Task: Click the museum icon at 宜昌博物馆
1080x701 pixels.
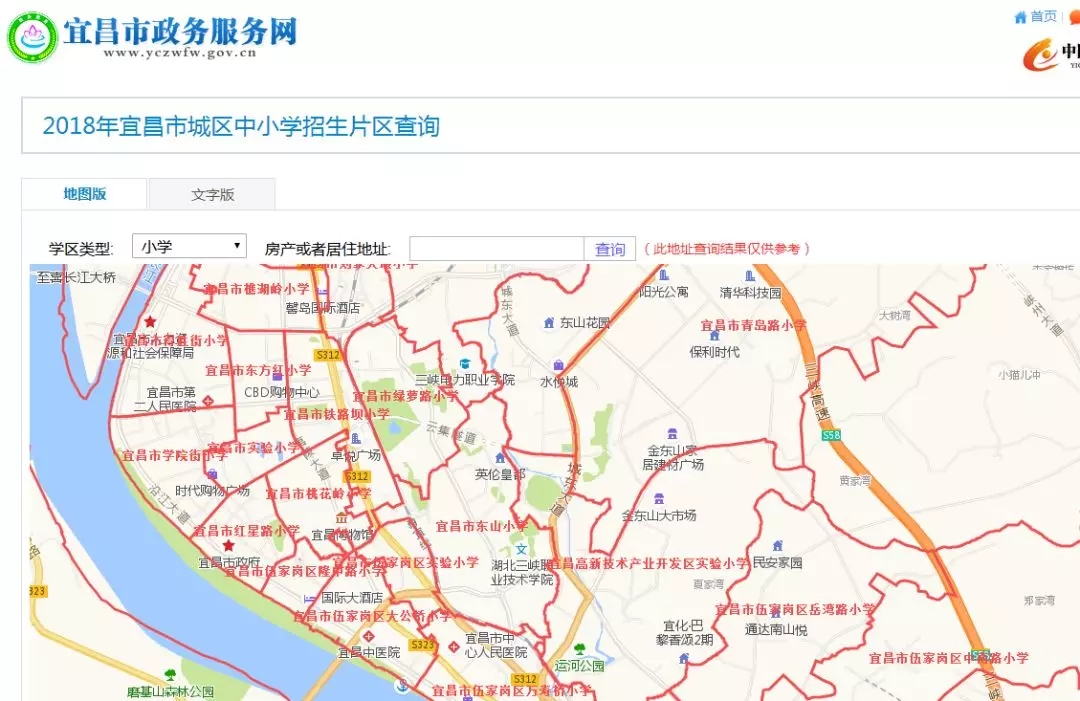Action: [342, 519]
